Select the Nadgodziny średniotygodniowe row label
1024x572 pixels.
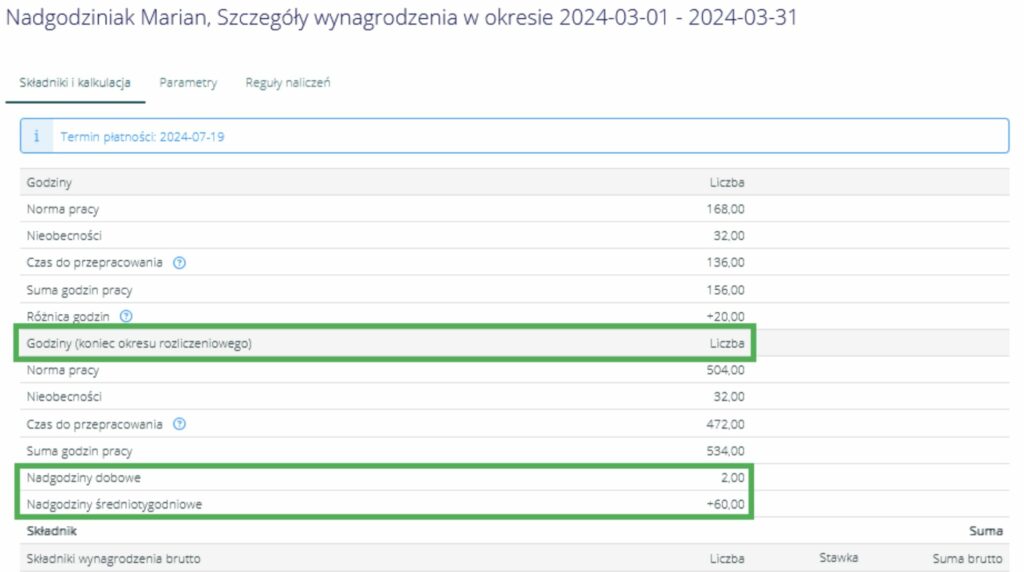(114, 505)
